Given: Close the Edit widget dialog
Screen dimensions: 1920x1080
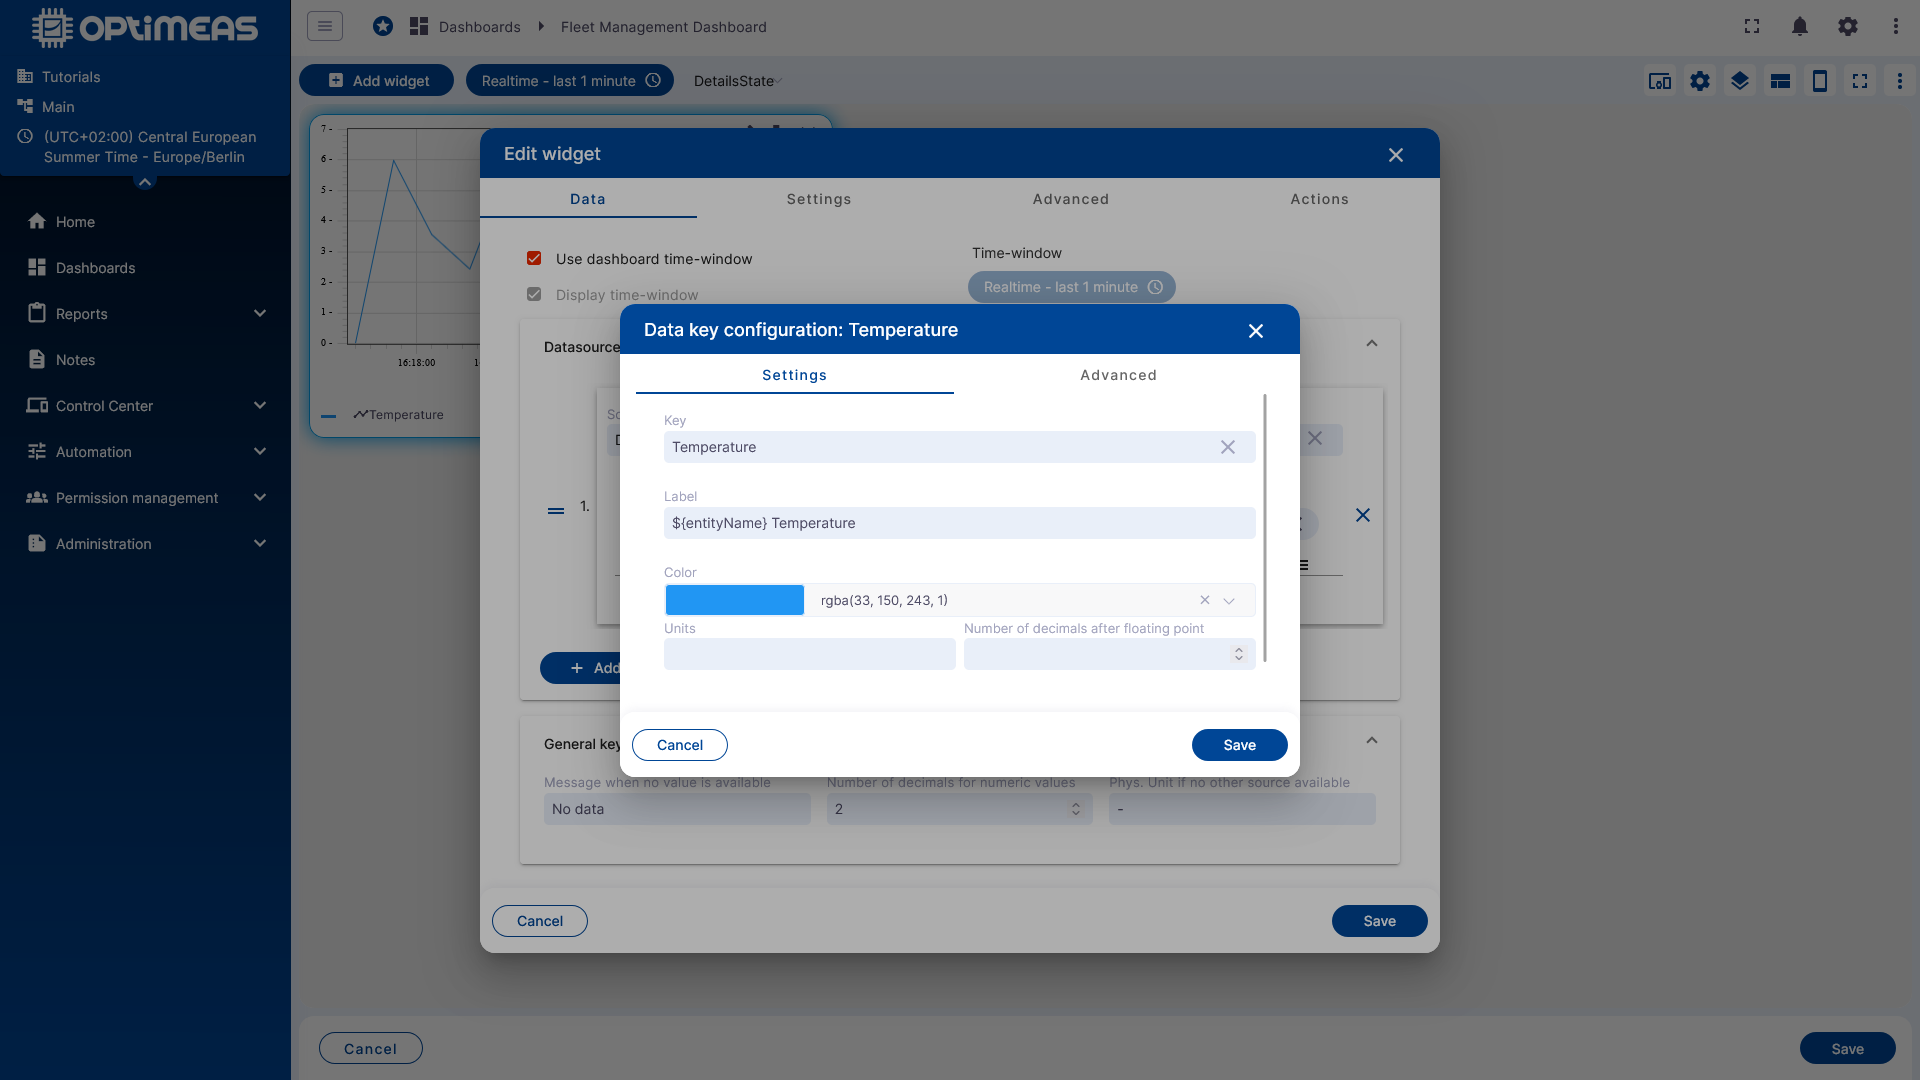Looking at the screenshot, I should pos(1396,155).
